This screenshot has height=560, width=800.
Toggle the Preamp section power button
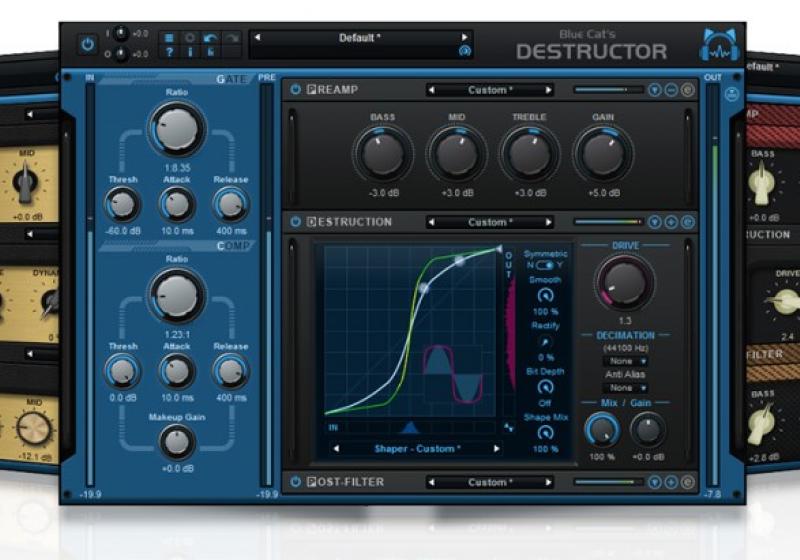(x=296, y=90)
